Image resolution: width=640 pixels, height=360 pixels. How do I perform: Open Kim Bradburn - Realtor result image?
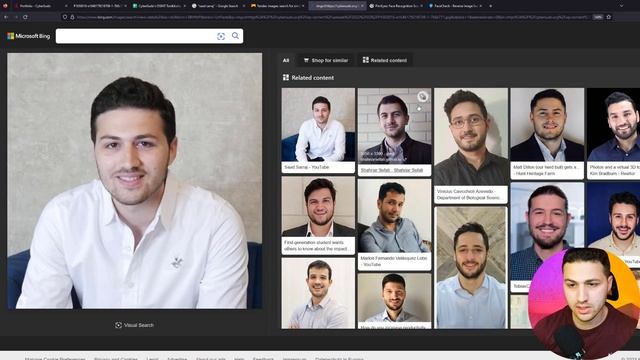pos(613,124)
